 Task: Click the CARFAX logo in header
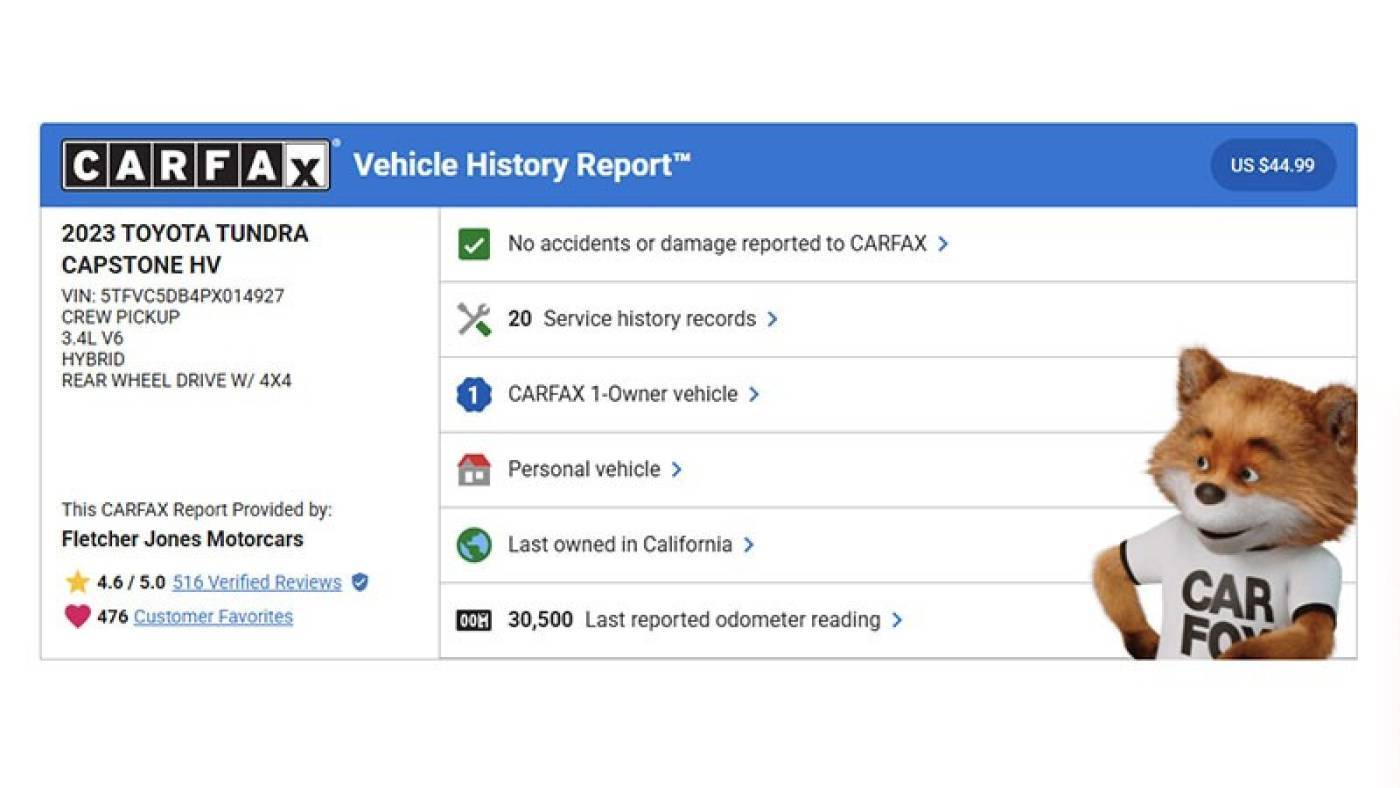click(196, 165)
